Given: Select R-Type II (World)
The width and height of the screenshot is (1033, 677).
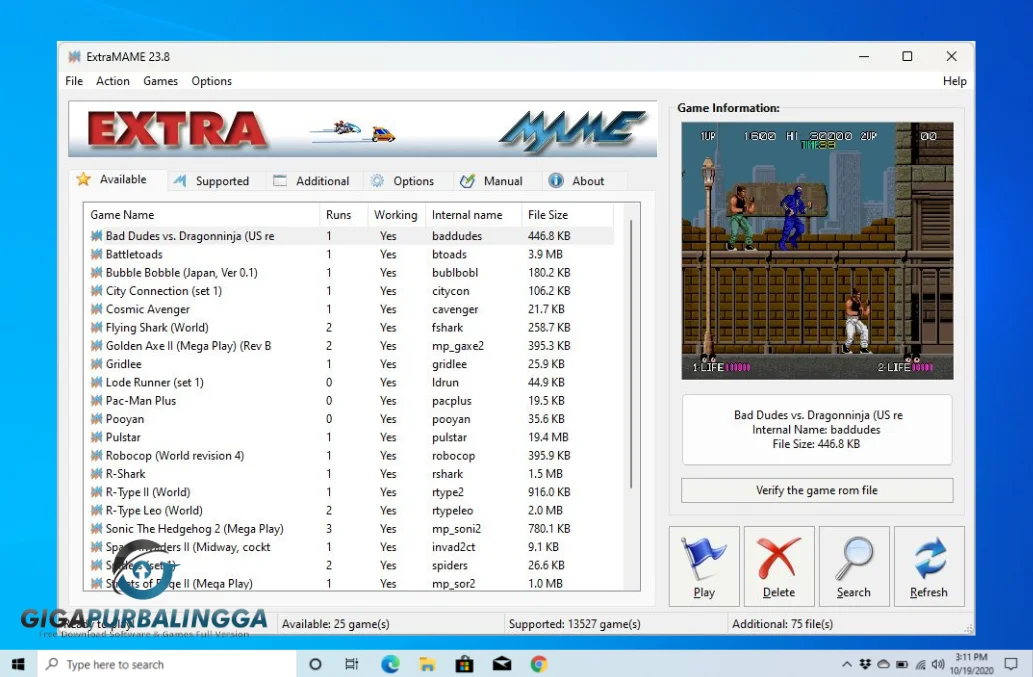Looking at the screenshot, I should point(351,492).
